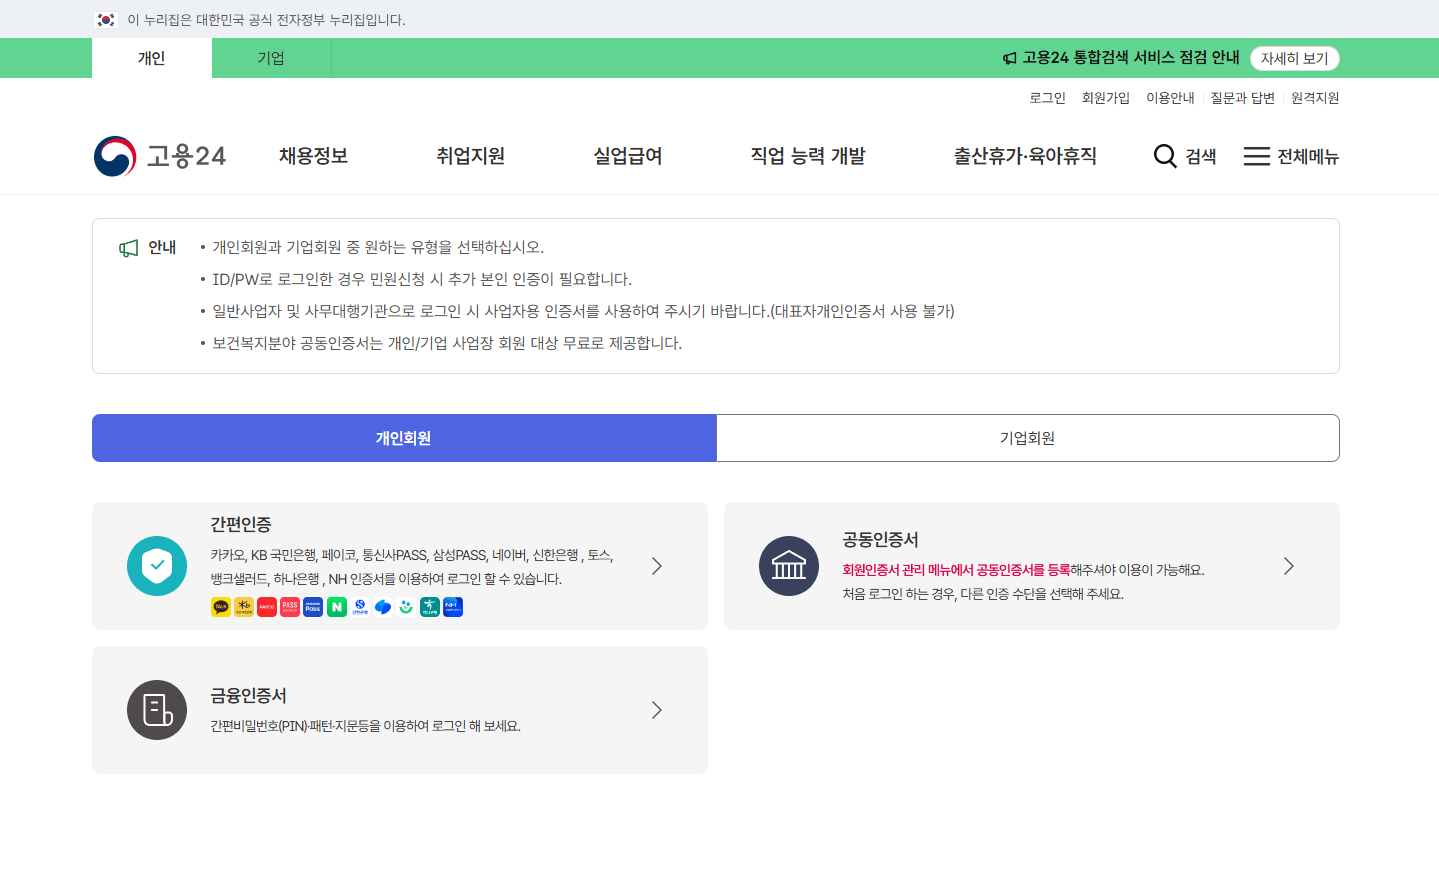This screenshot has height=891, width=1439.
Task: Select the KakaoTalk simple login icon
Action: point(221,606)
